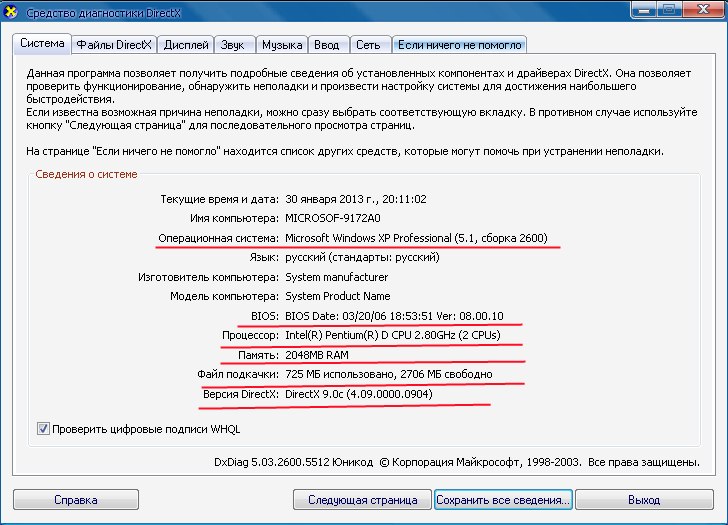Open the Дисплей tab
This screenshot has width=728, height=525.
pyautogui.click(x=186, y=45)
